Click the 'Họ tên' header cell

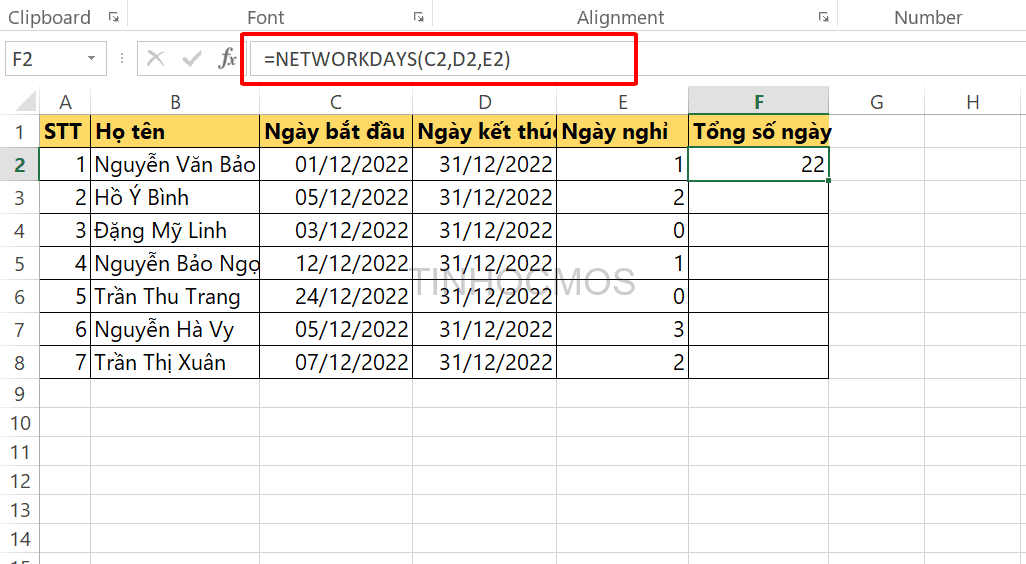pyautogui.click(x=175, y=132)
